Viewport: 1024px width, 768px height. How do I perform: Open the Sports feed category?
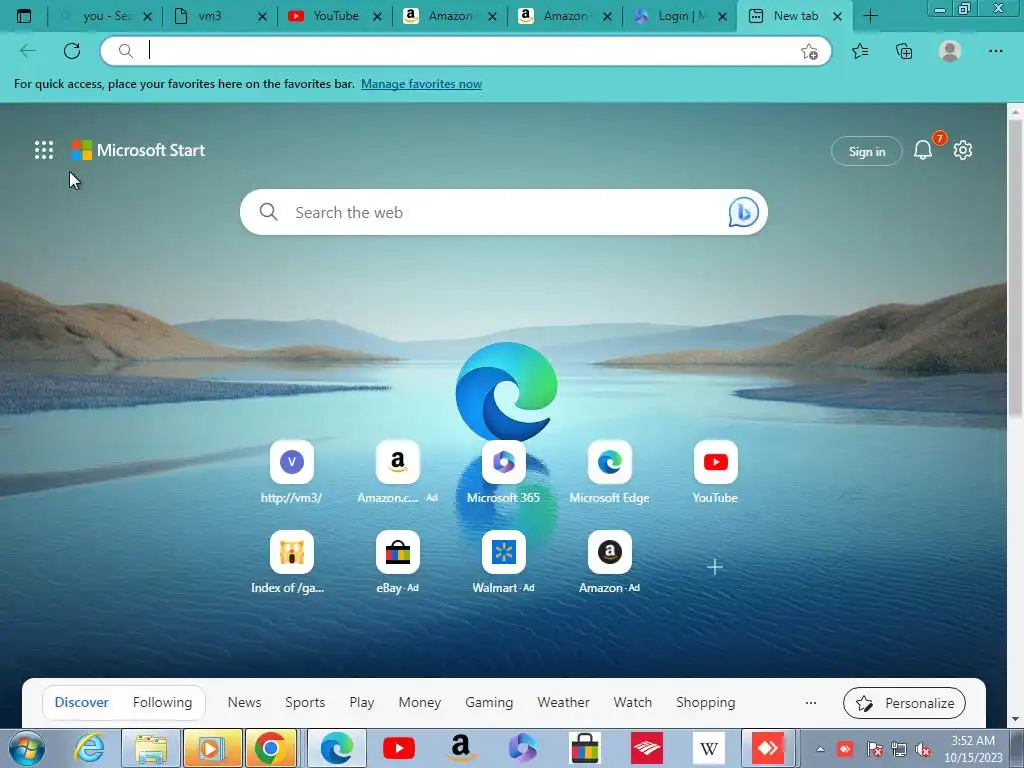pos(305,702)
